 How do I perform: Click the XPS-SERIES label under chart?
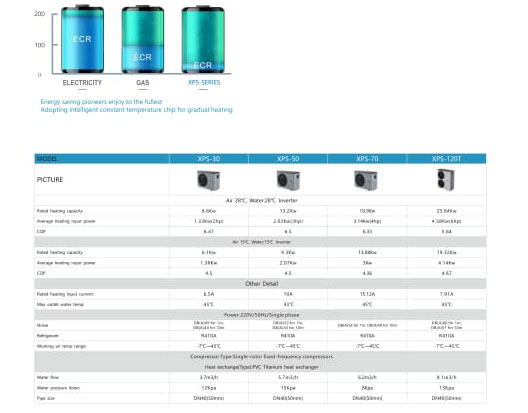(204, 83)
